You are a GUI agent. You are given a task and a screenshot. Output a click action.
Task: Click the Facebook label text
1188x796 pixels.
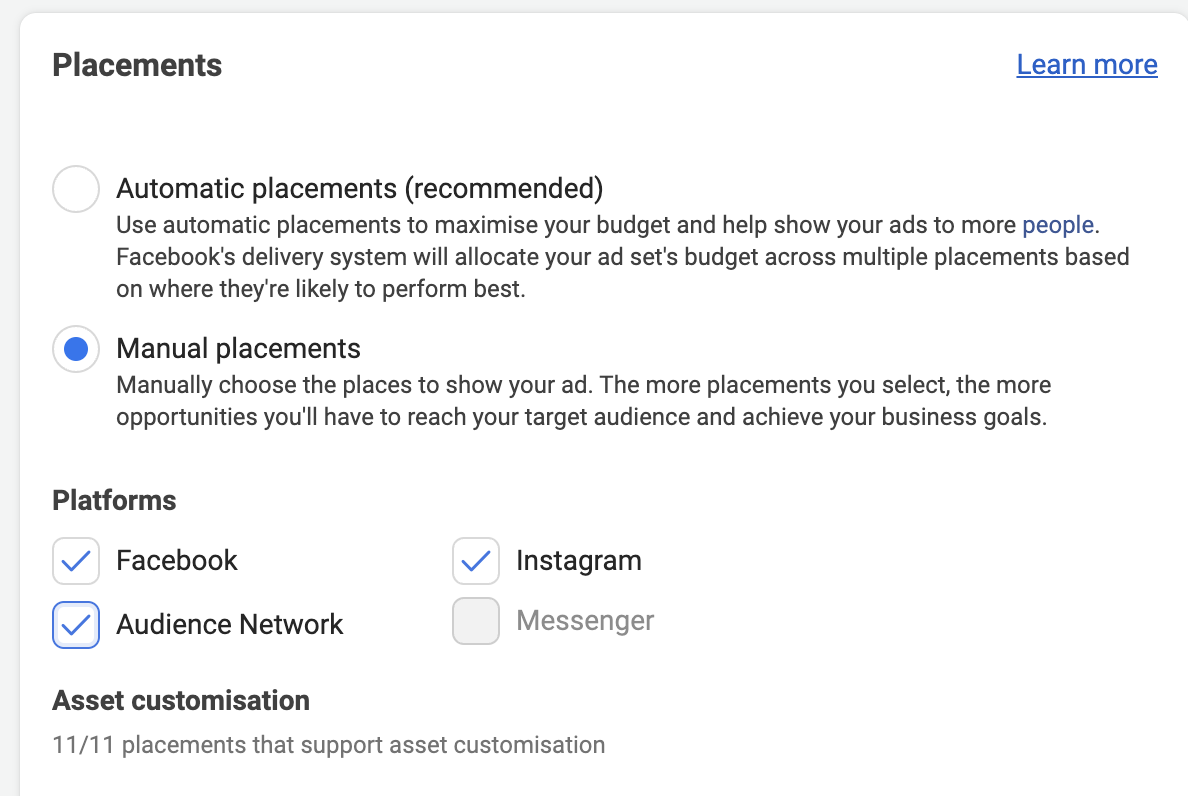point(177,560)
